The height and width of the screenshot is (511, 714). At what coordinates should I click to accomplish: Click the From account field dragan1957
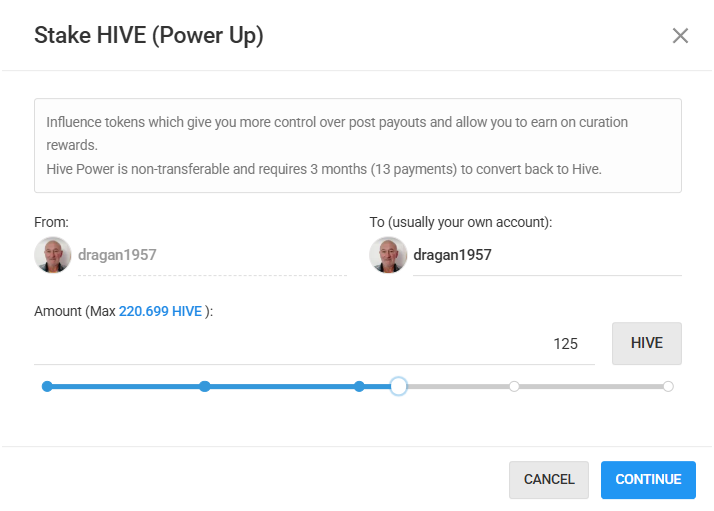(212, 255)
